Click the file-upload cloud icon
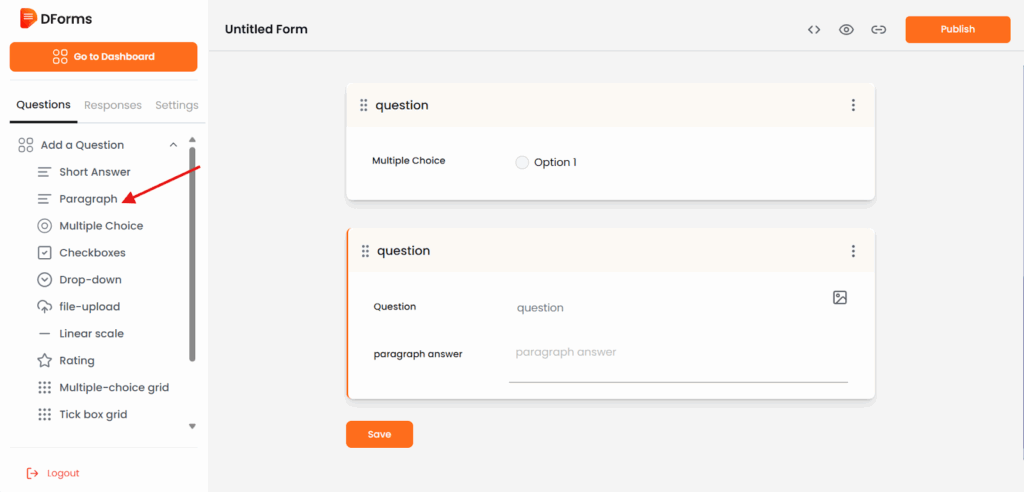The image size is (1024, 492). click(x=44, y=307)
